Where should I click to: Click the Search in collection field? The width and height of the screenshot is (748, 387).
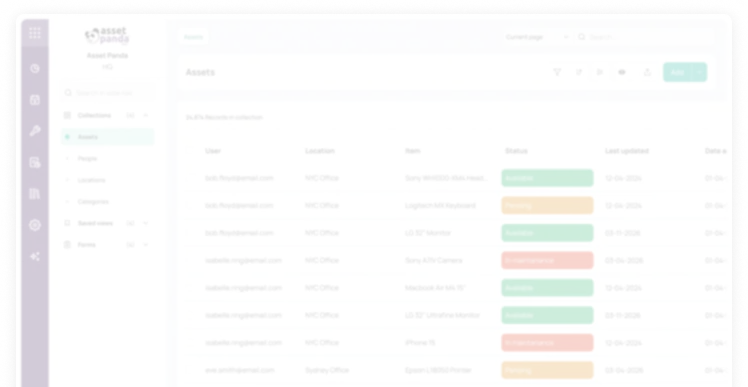(107, 93)
